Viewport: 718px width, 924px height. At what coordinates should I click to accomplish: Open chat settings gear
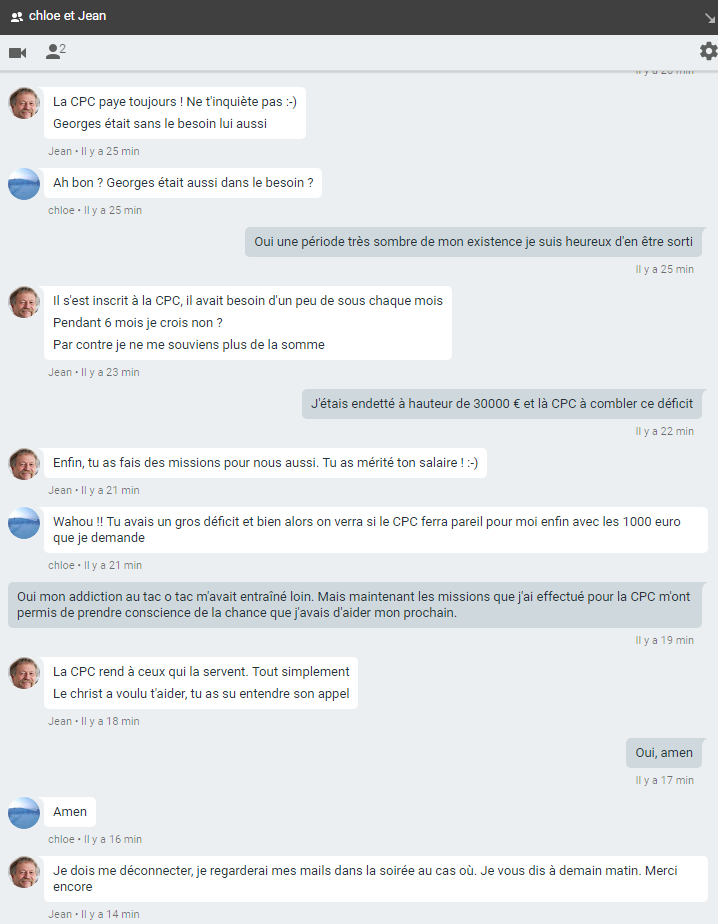pos(708,51)
